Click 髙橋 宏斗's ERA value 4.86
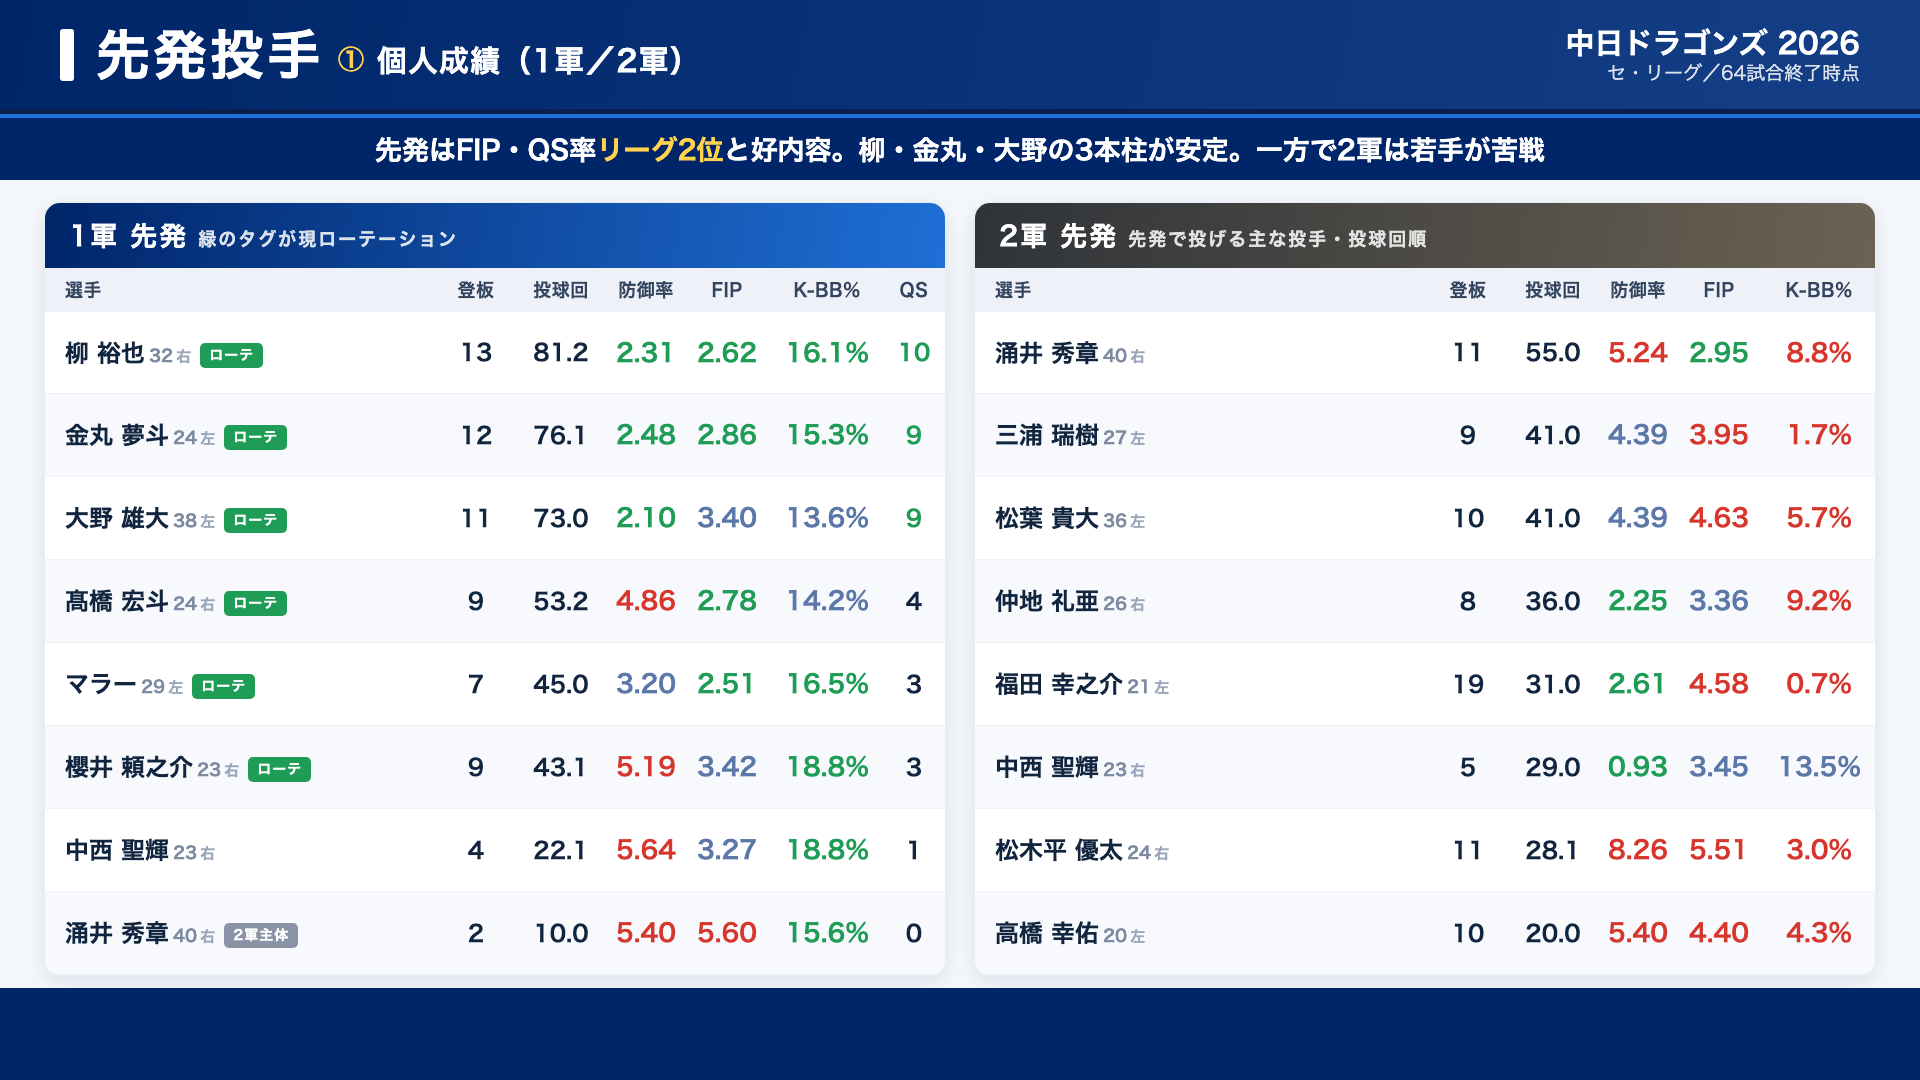This screenshot has height=1080, width=1920. (646, 601)
